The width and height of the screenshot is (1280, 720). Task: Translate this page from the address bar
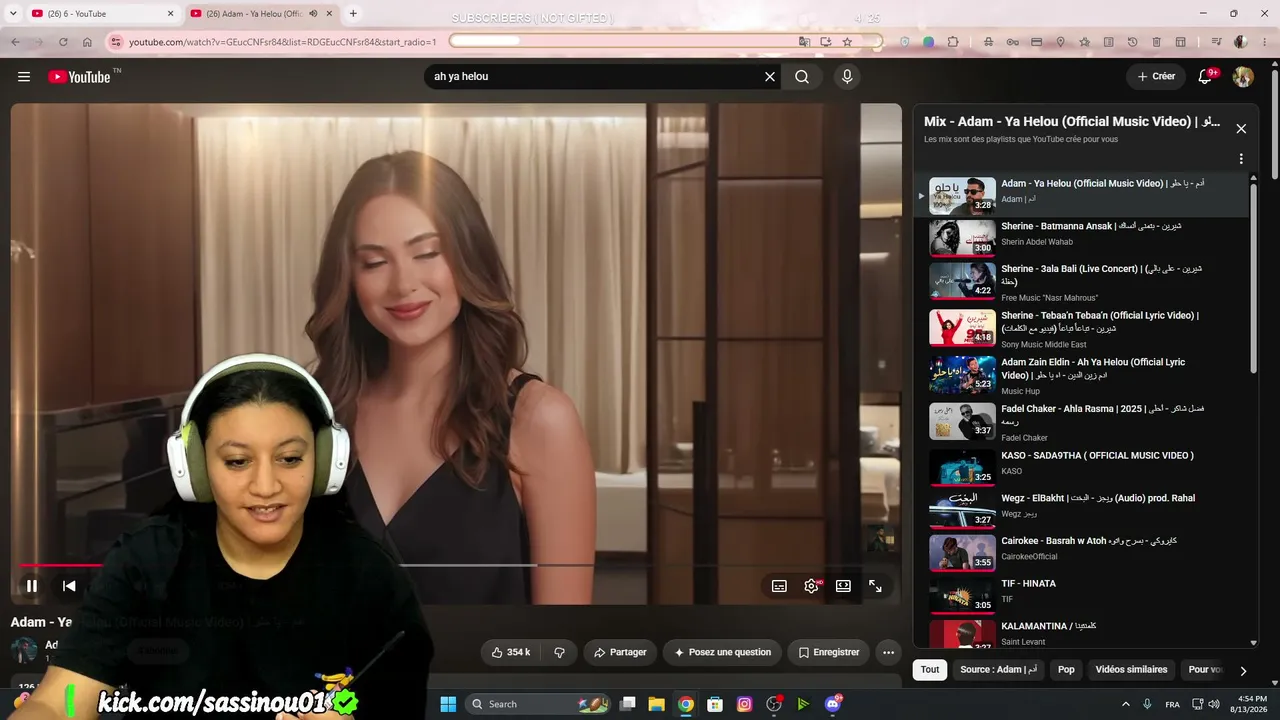[804, 42]
